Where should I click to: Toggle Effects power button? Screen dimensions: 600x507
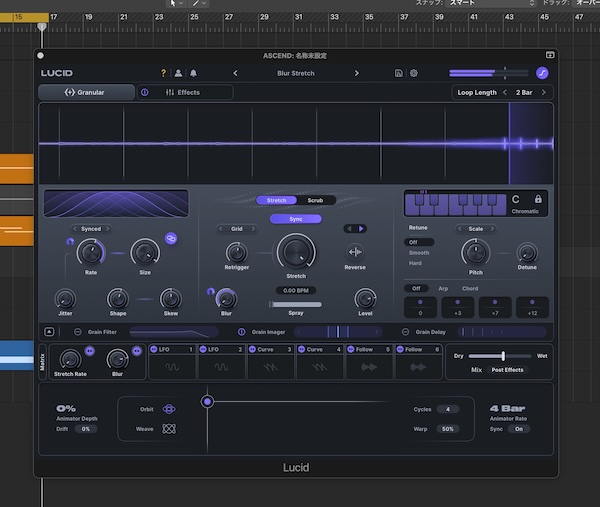coord(145,92)
